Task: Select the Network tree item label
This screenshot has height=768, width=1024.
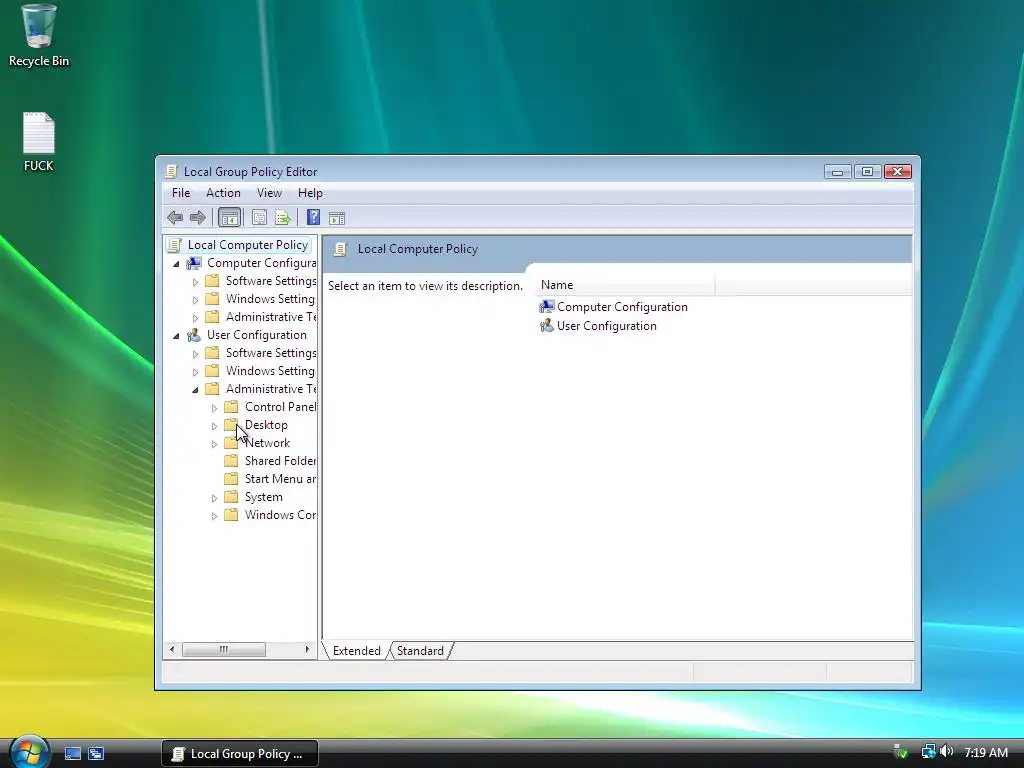Action: 267,443
